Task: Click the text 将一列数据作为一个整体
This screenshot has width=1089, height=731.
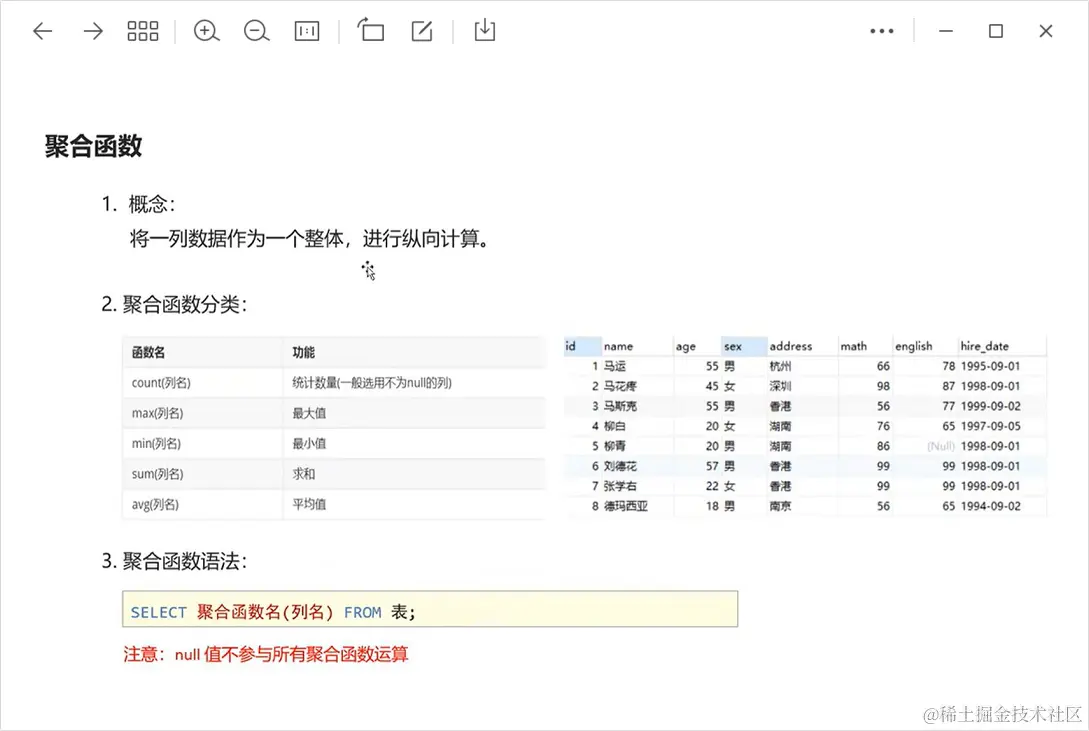Action: pos(237,239)
